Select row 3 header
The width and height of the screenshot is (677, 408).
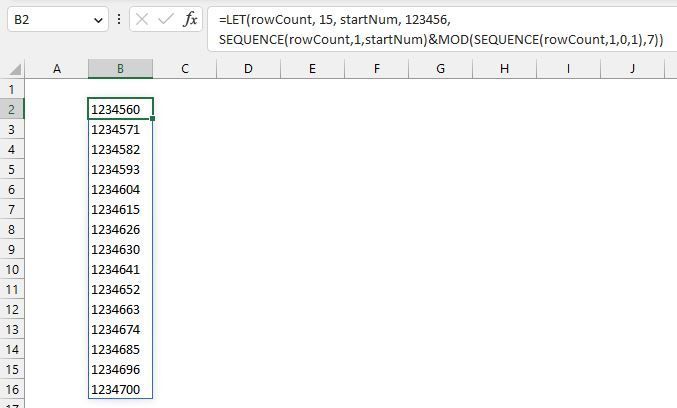click(x=12, y=130)
